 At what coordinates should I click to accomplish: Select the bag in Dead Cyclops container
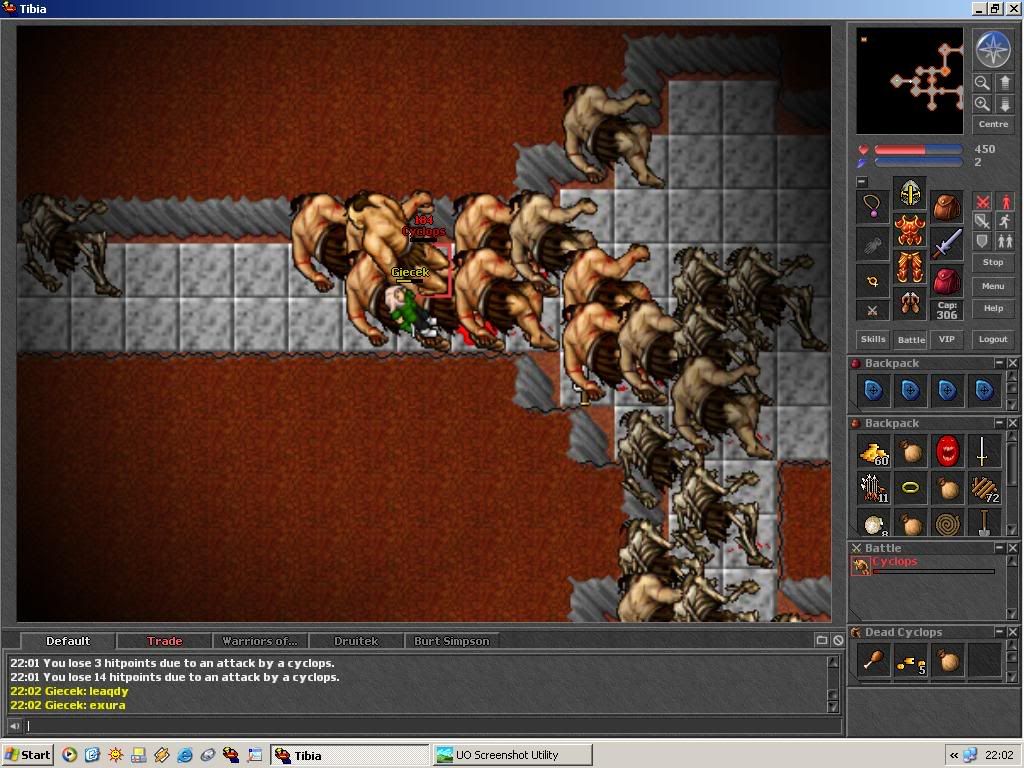pyautogui.click(x=947, y=661)
